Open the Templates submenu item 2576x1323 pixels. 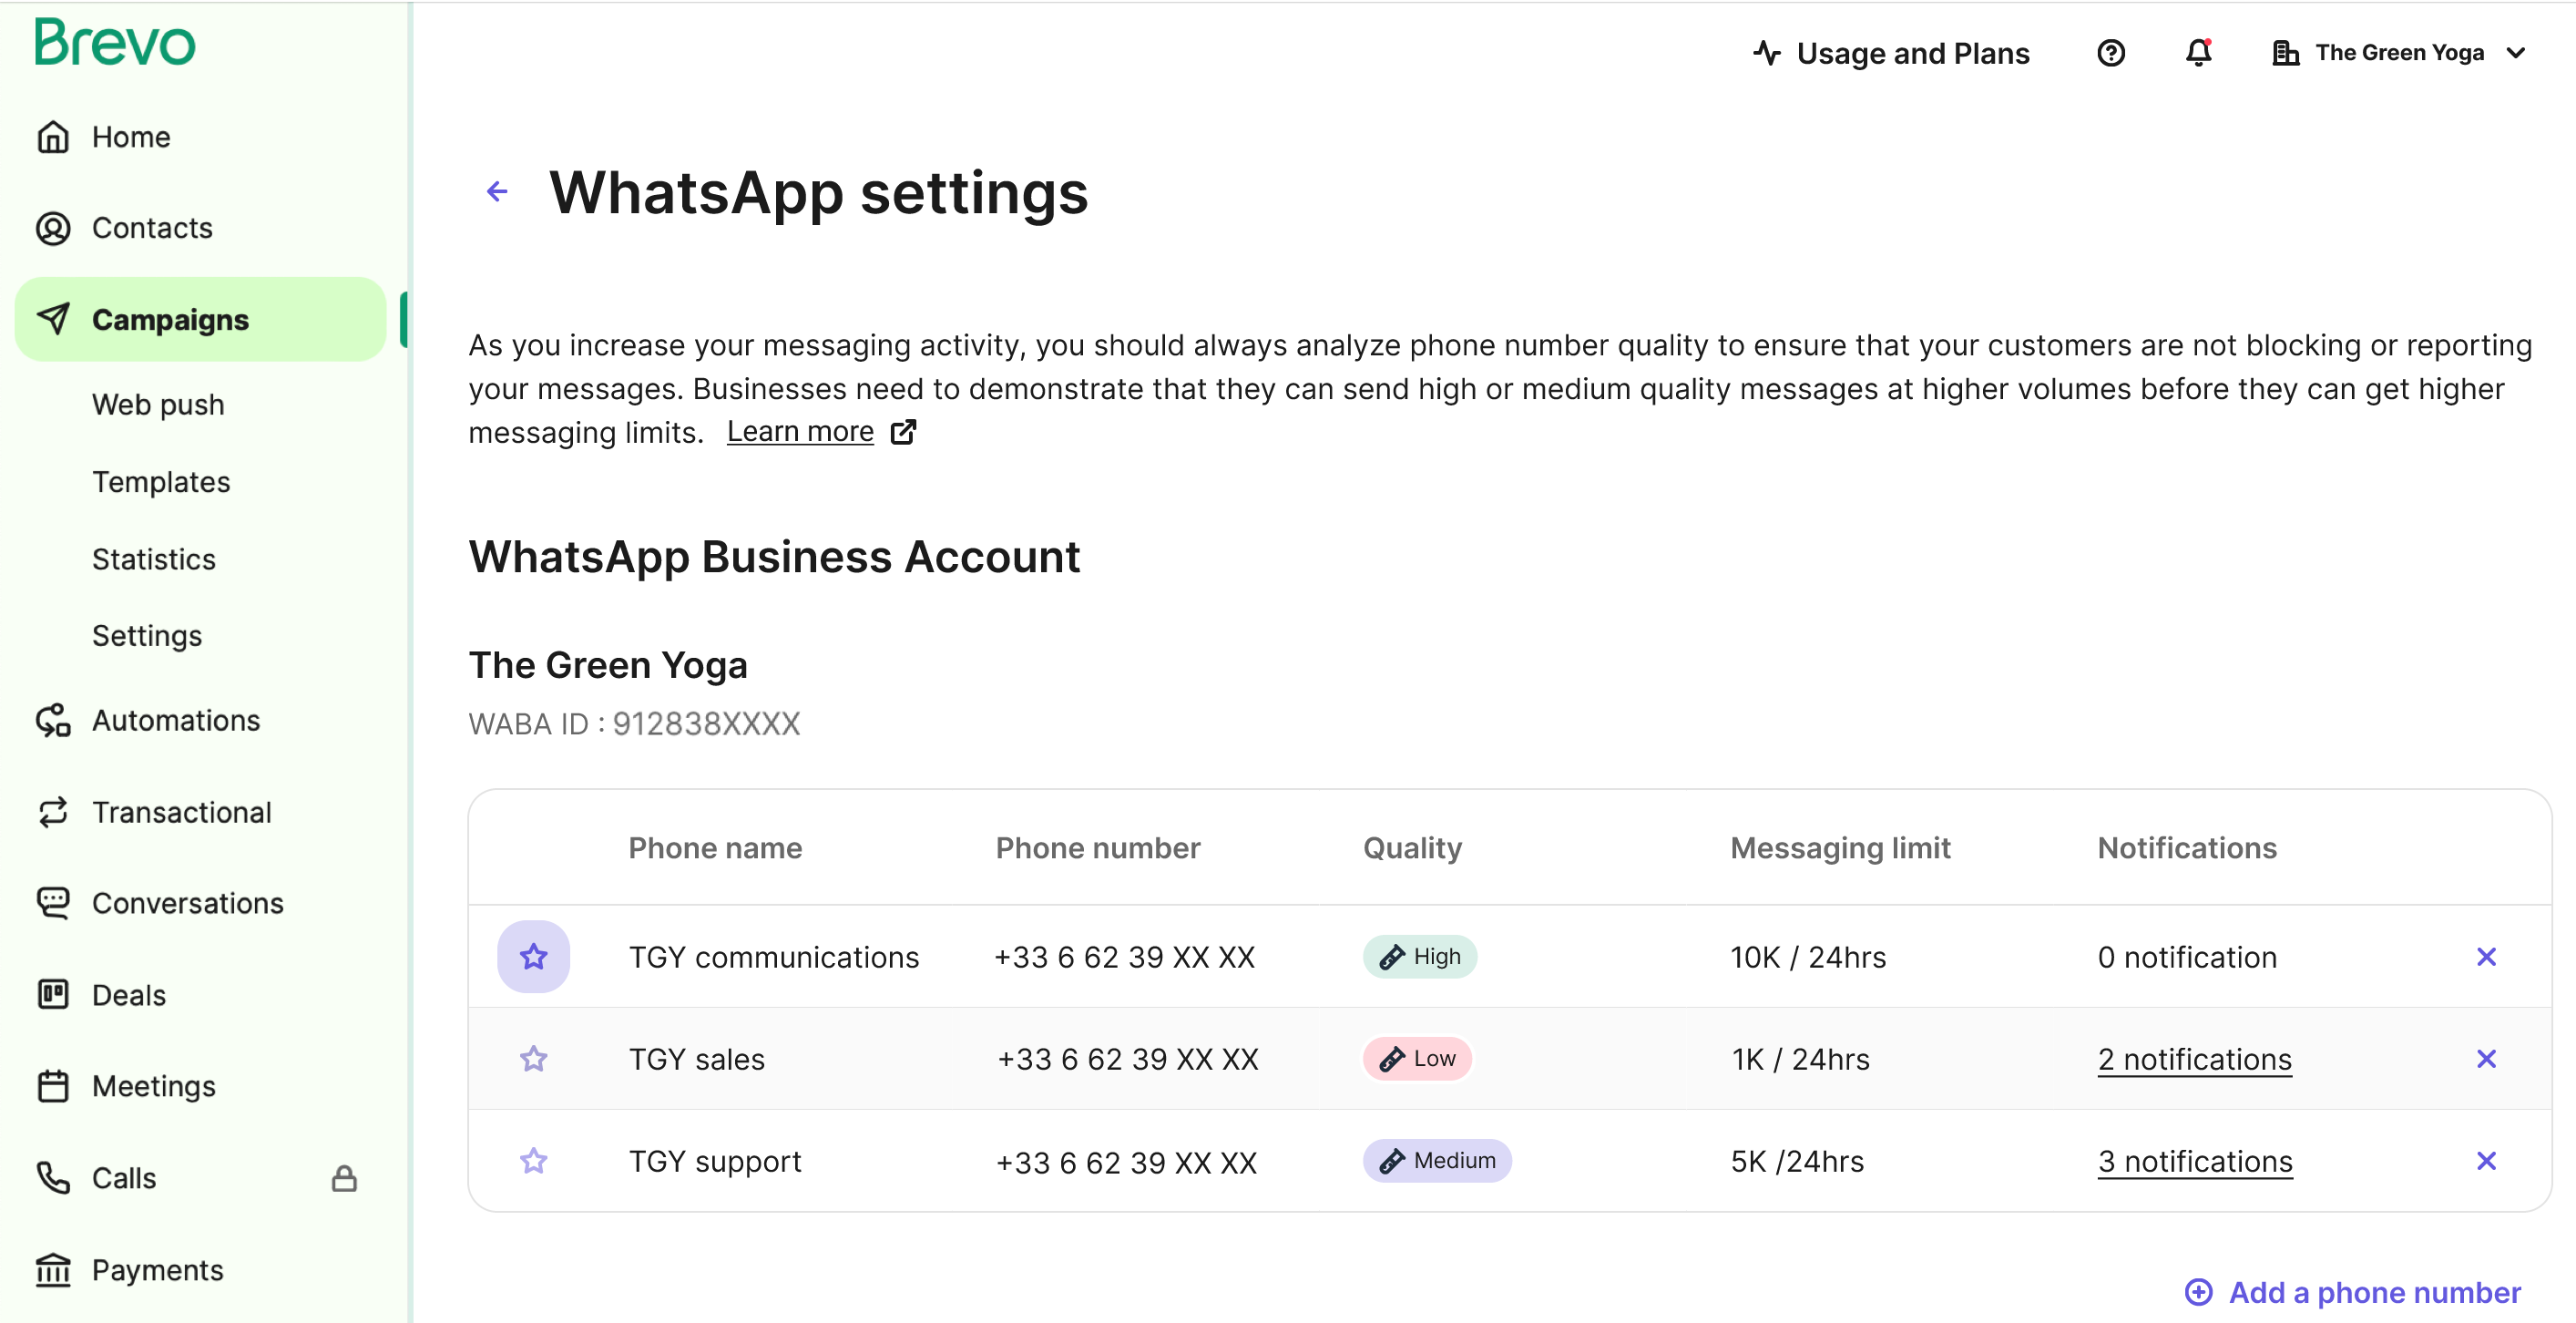coord(161,482)
